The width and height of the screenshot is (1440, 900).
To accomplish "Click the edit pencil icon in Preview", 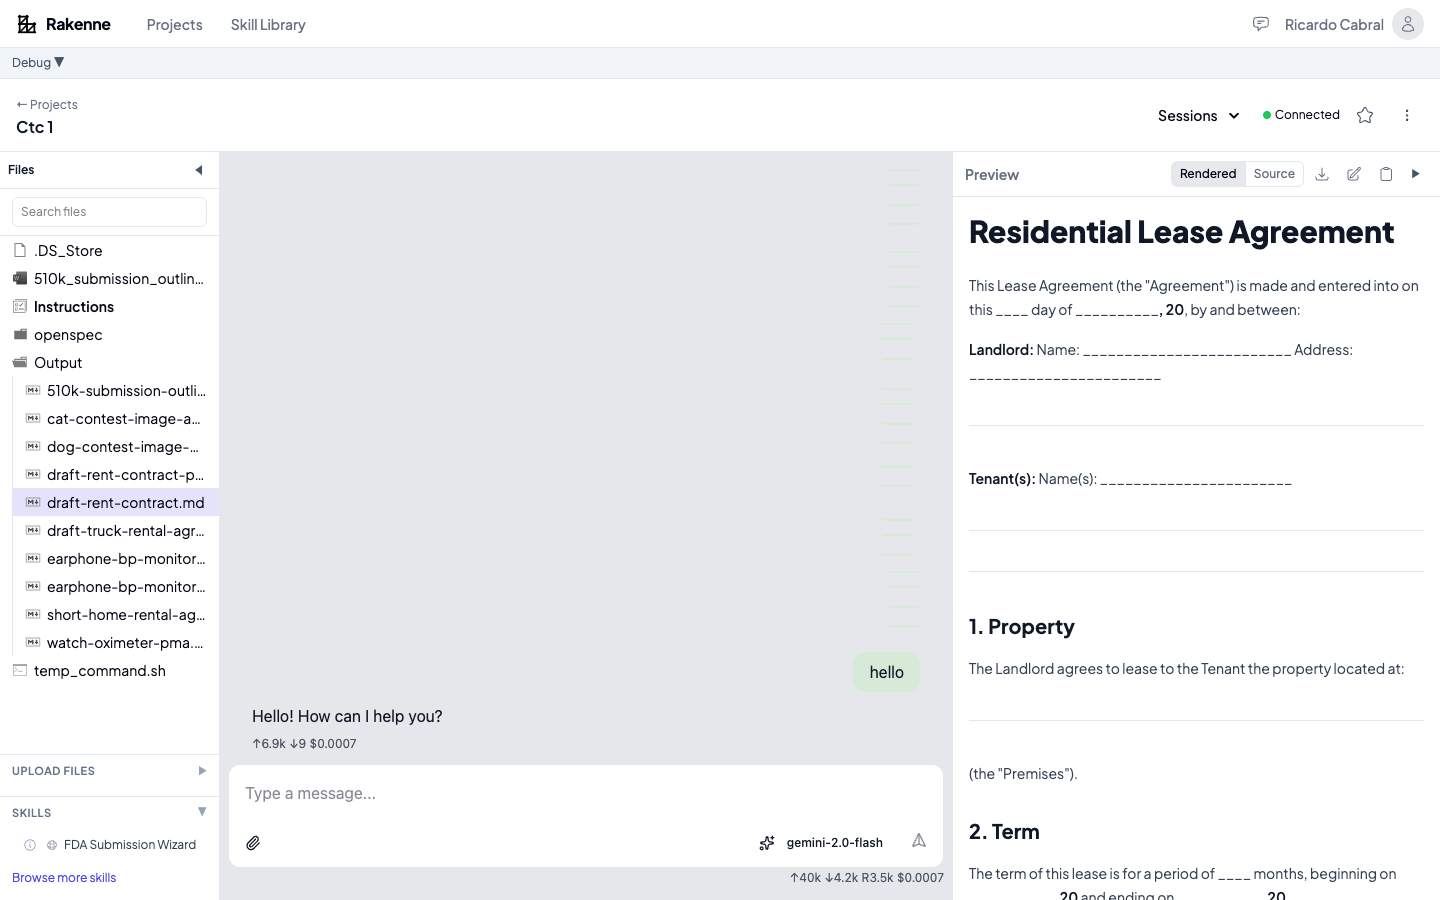I will (x=1353, y=174).
